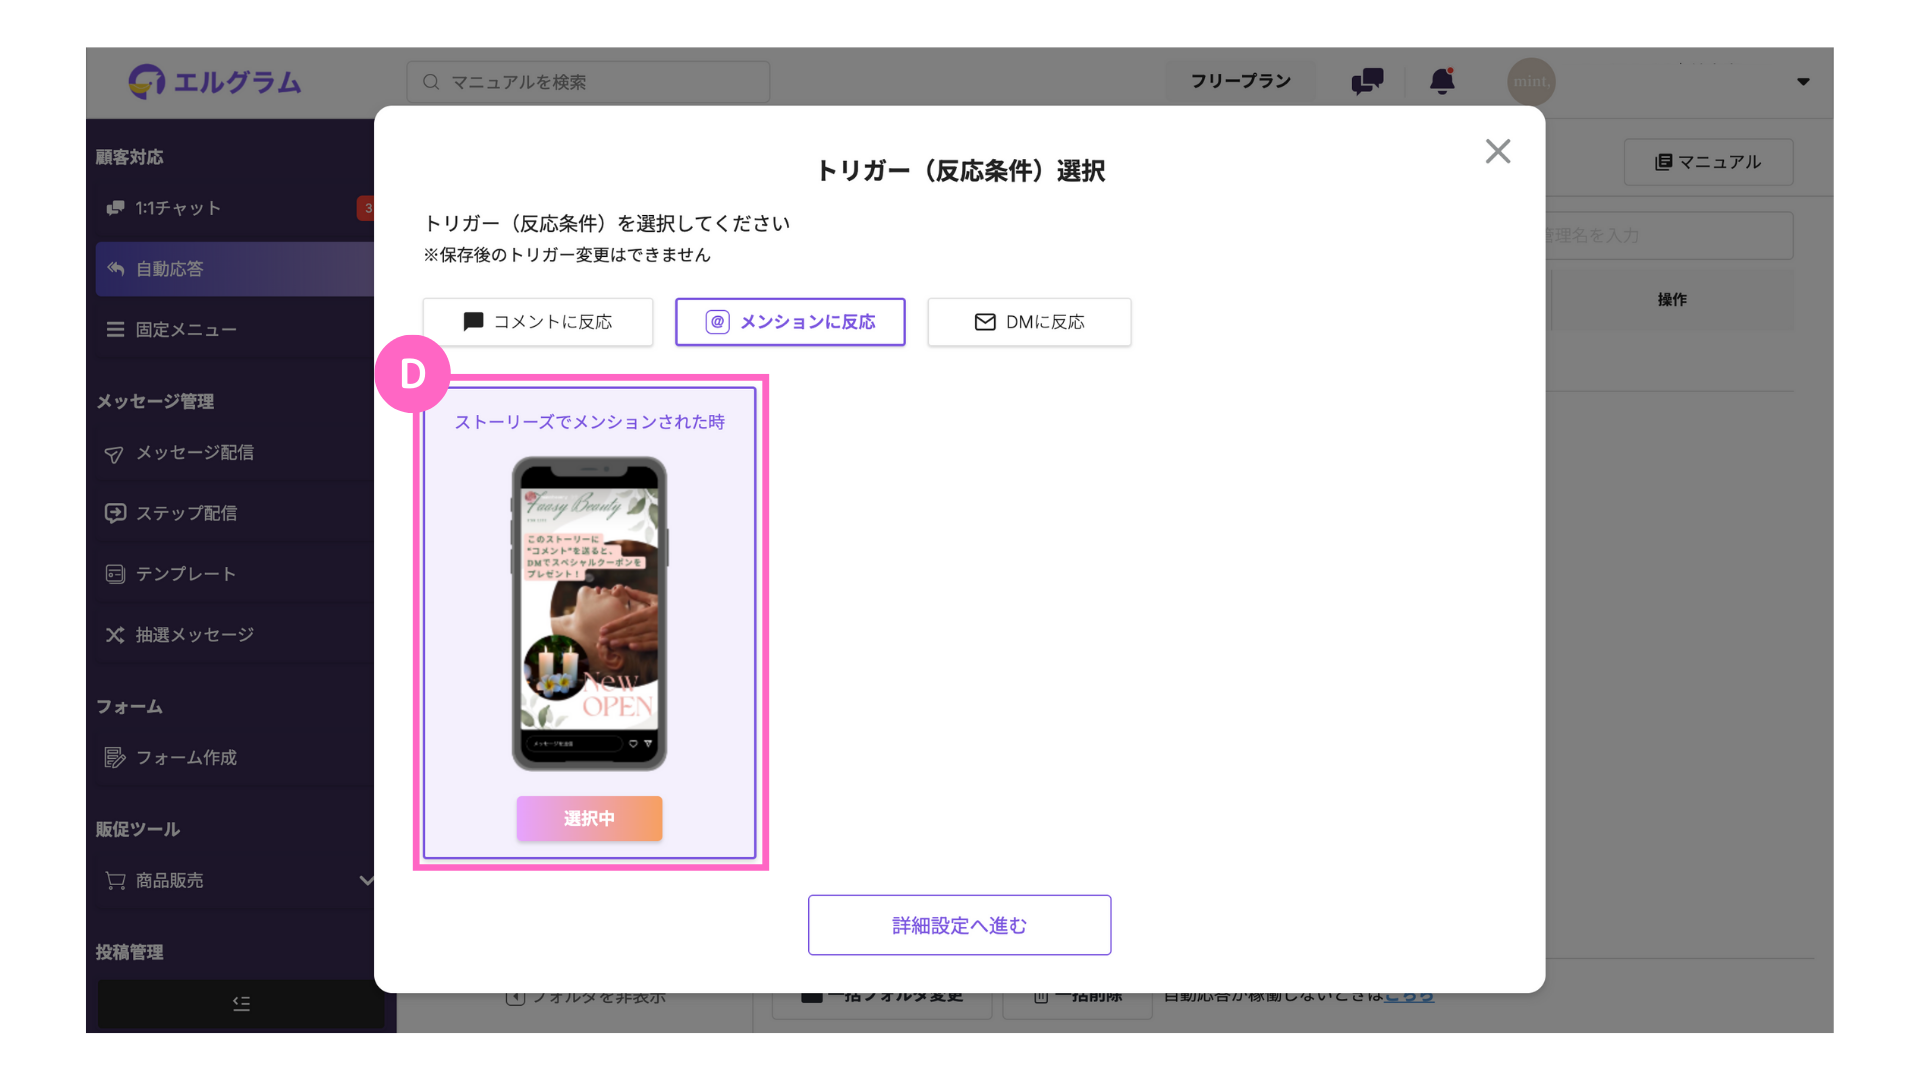
Task: Open the notification bell icon
Action: point(1442,81)
